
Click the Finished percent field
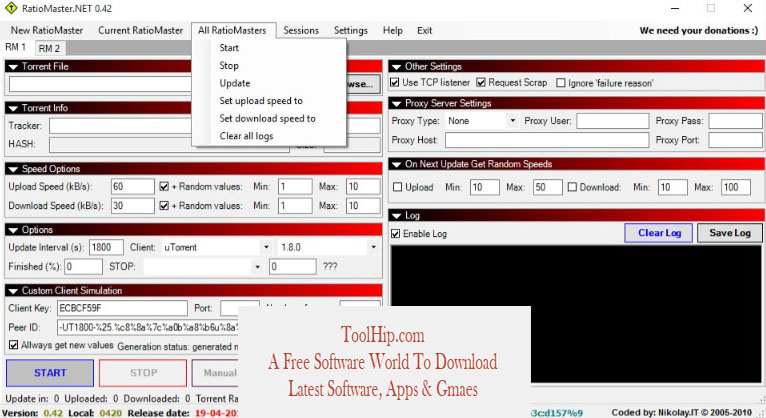pyautogui.click(x=84, y=267)
